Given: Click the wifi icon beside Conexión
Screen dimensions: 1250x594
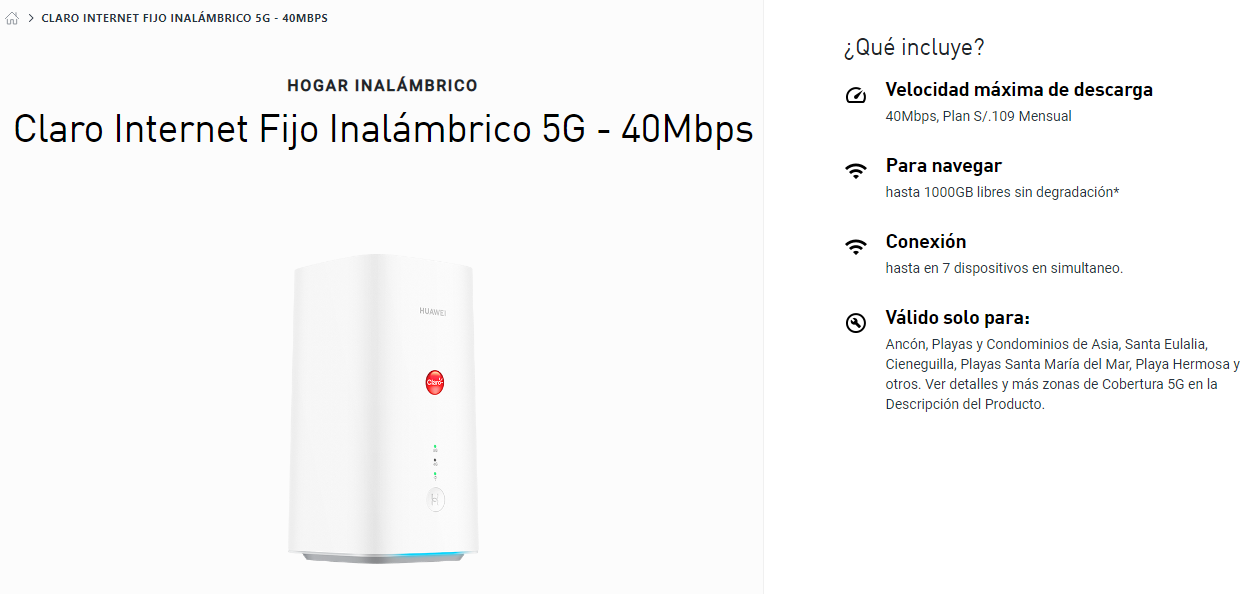Looking at the screenshot, I should point(855,247).
